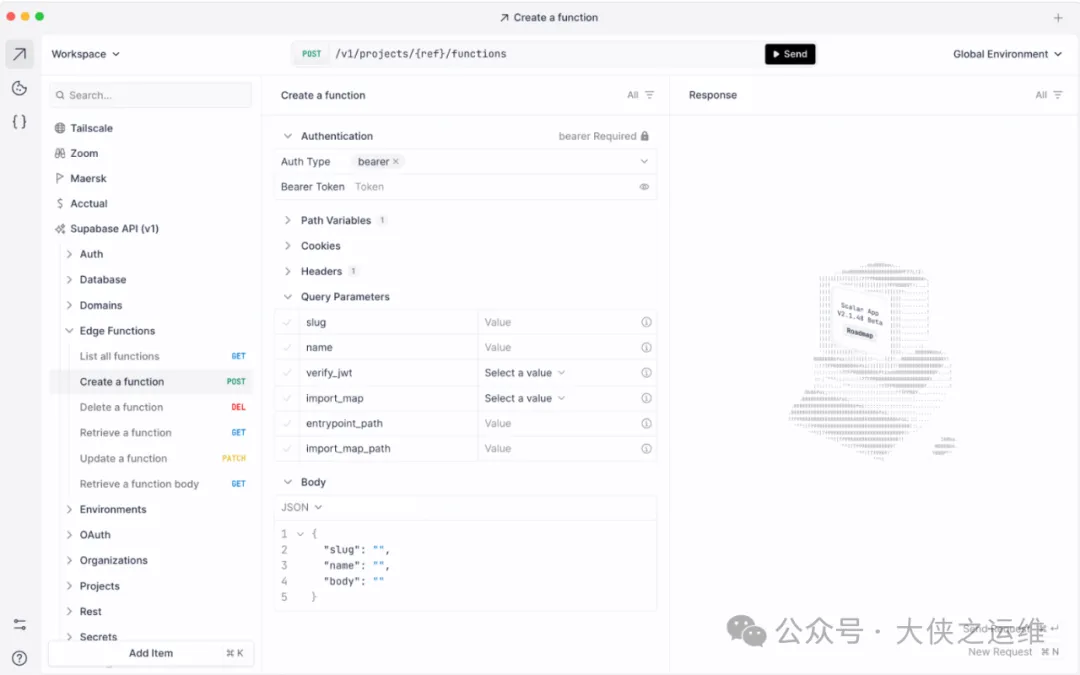Click the lock icon next to bearer Required
1080x675 pixels.
645,136
